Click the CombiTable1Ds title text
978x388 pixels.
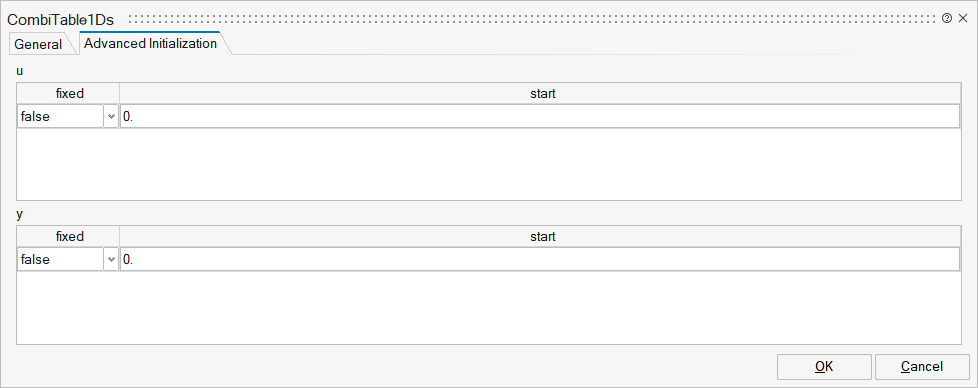point(61,19)
